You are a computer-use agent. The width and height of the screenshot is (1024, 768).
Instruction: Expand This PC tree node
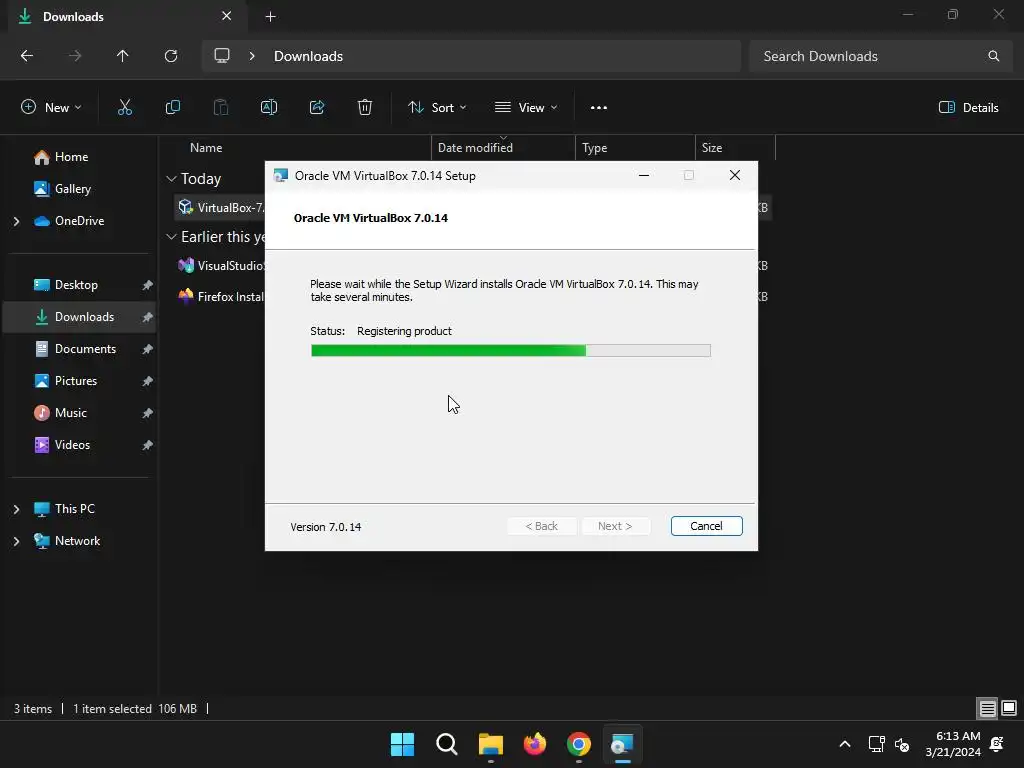[16, 509]
